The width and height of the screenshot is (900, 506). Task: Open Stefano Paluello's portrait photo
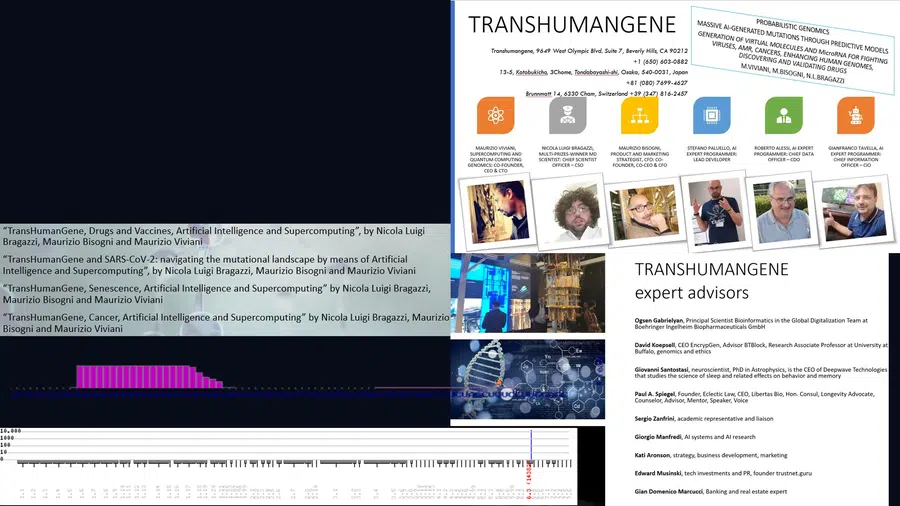715,210
